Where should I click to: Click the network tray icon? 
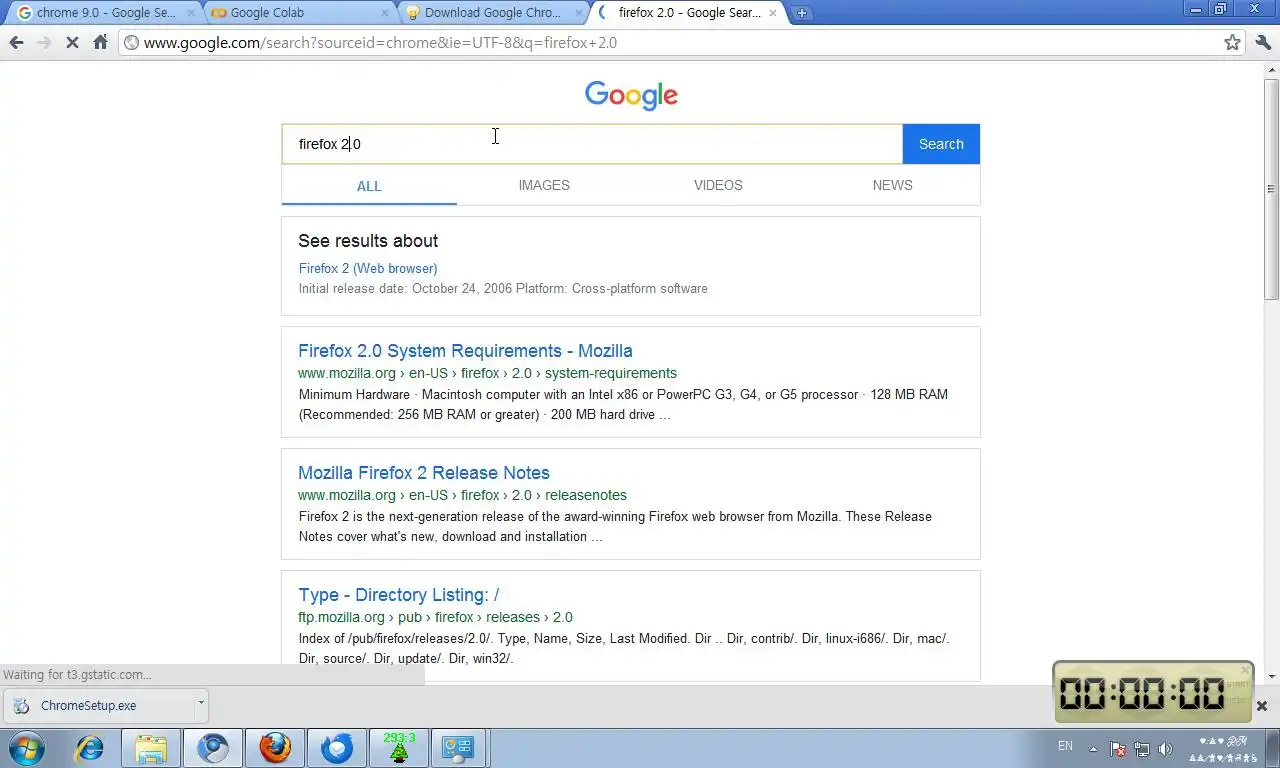pos(1142,749)
